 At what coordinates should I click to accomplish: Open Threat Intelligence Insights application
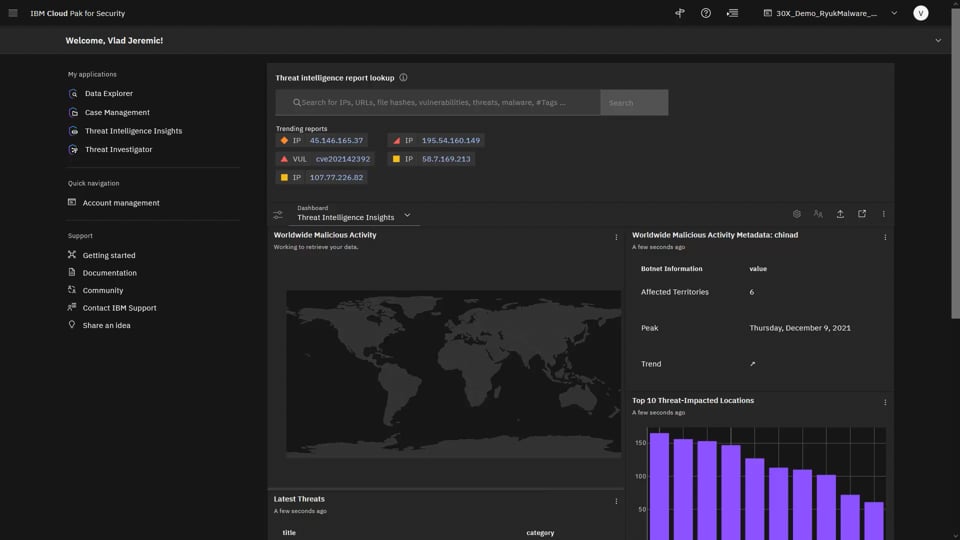tap(133, 130)
